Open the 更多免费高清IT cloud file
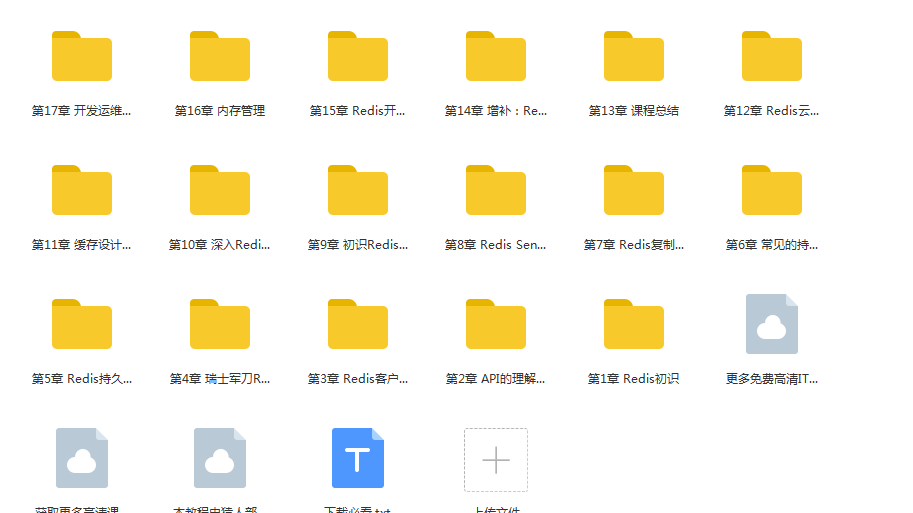 771,325
